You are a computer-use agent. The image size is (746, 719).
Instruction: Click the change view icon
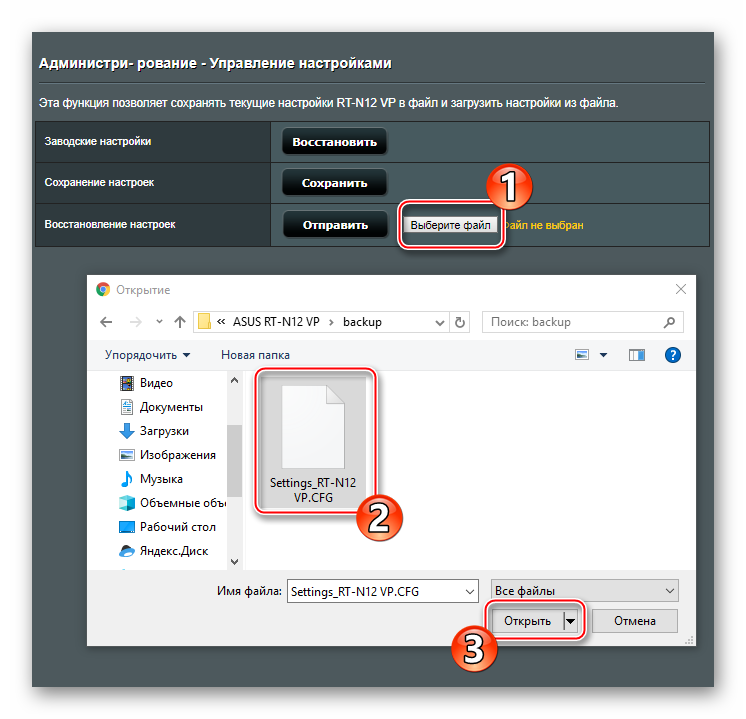[x=582, y=355]
